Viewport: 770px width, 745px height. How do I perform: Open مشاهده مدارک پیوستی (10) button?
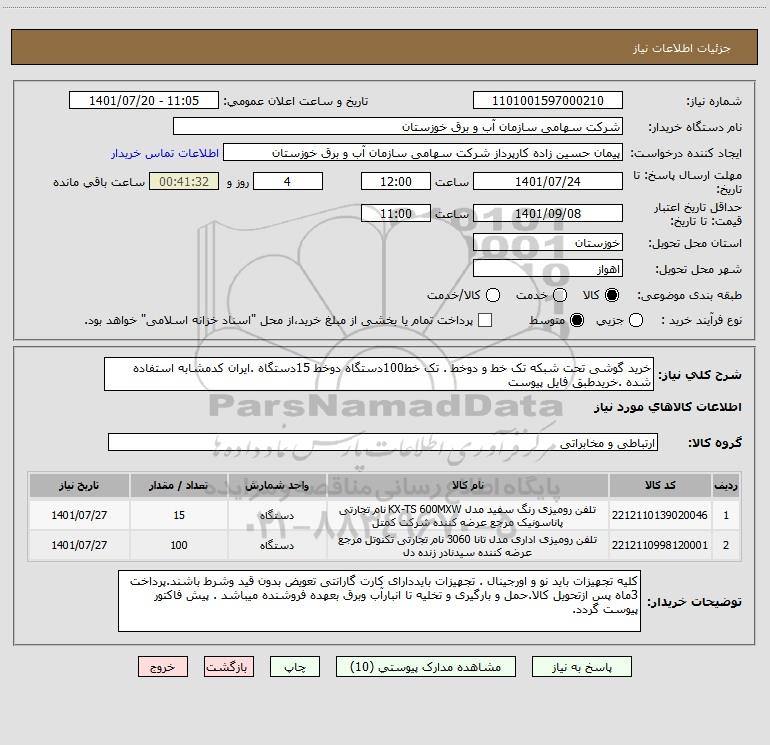click(426, 667)
